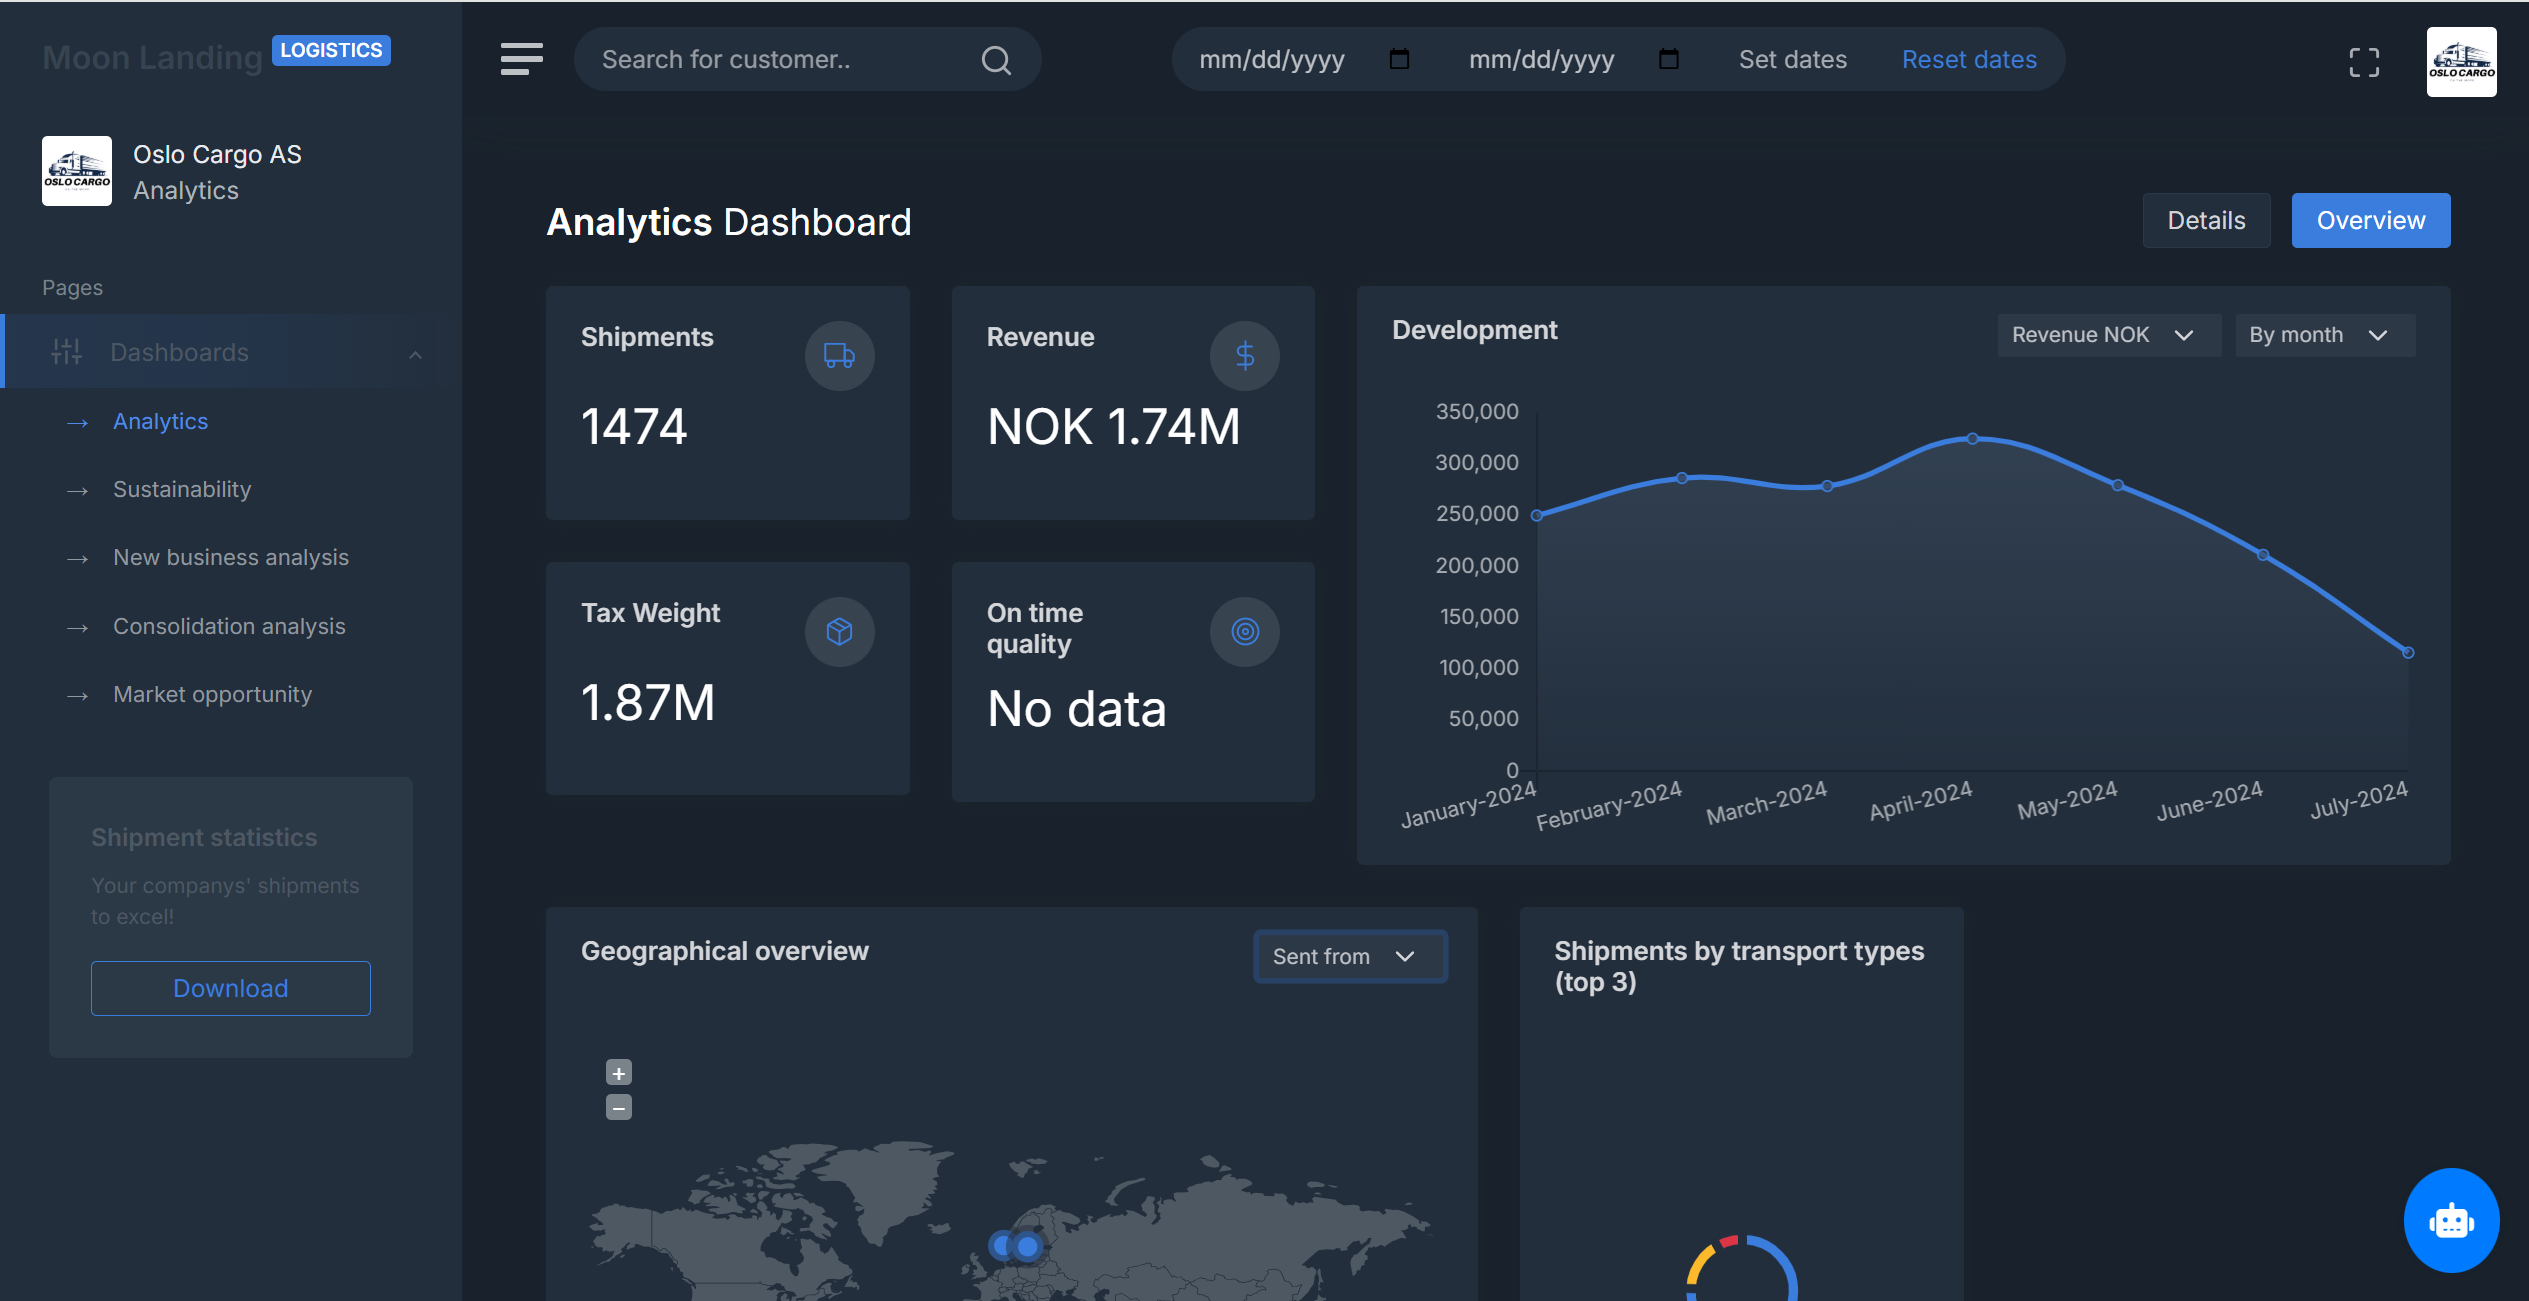Switch to the Overview view
The width and height of the screenshot is (2529, 1301).
click(x=2370, y=220)
